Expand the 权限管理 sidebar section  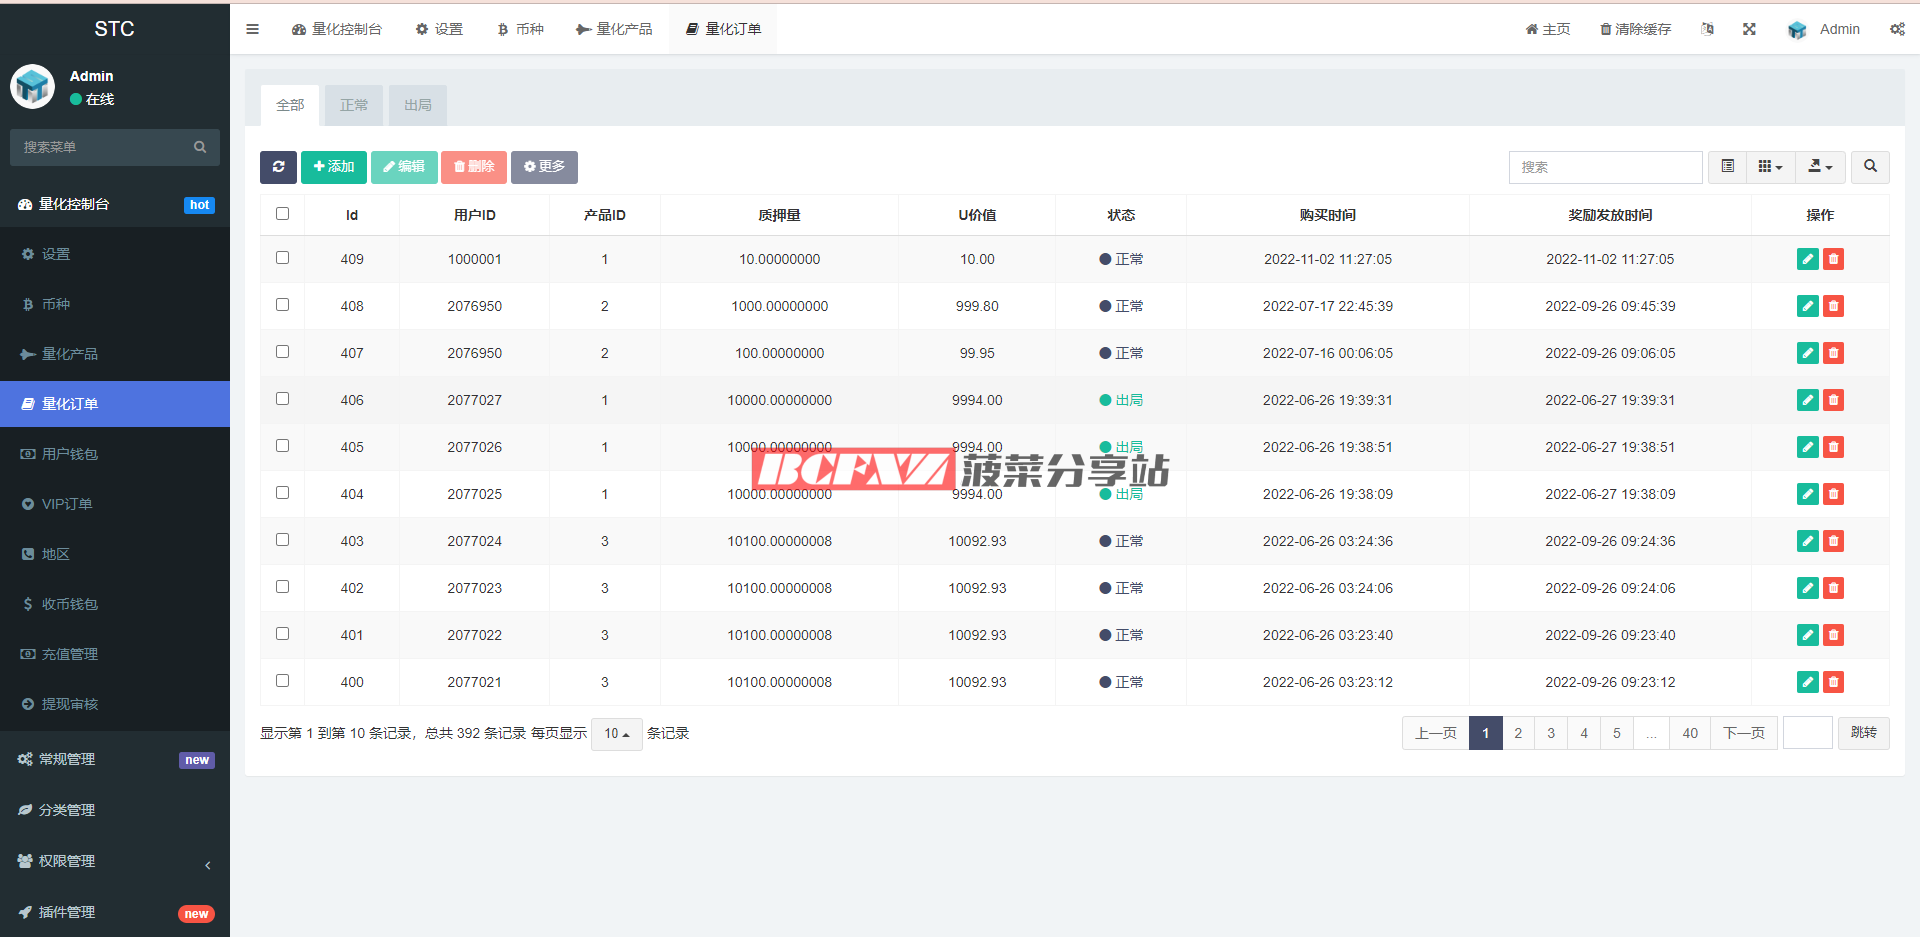click(67, 861)
